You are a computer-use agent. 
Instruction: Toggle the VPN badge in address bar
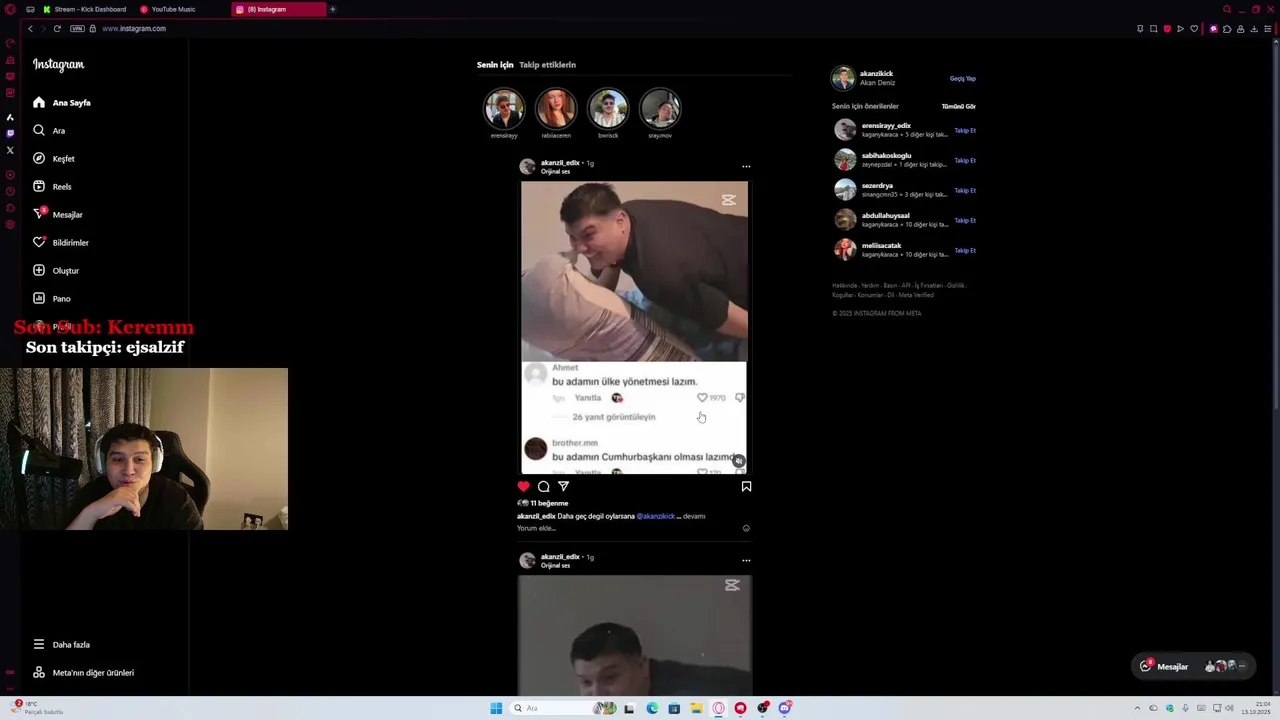coord(77,28)
